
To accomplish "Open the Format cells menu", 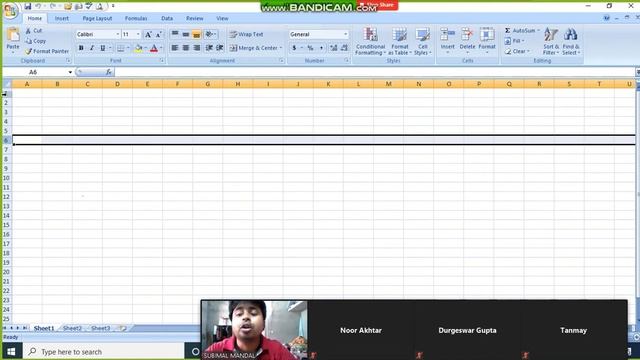I will [487, 40].
